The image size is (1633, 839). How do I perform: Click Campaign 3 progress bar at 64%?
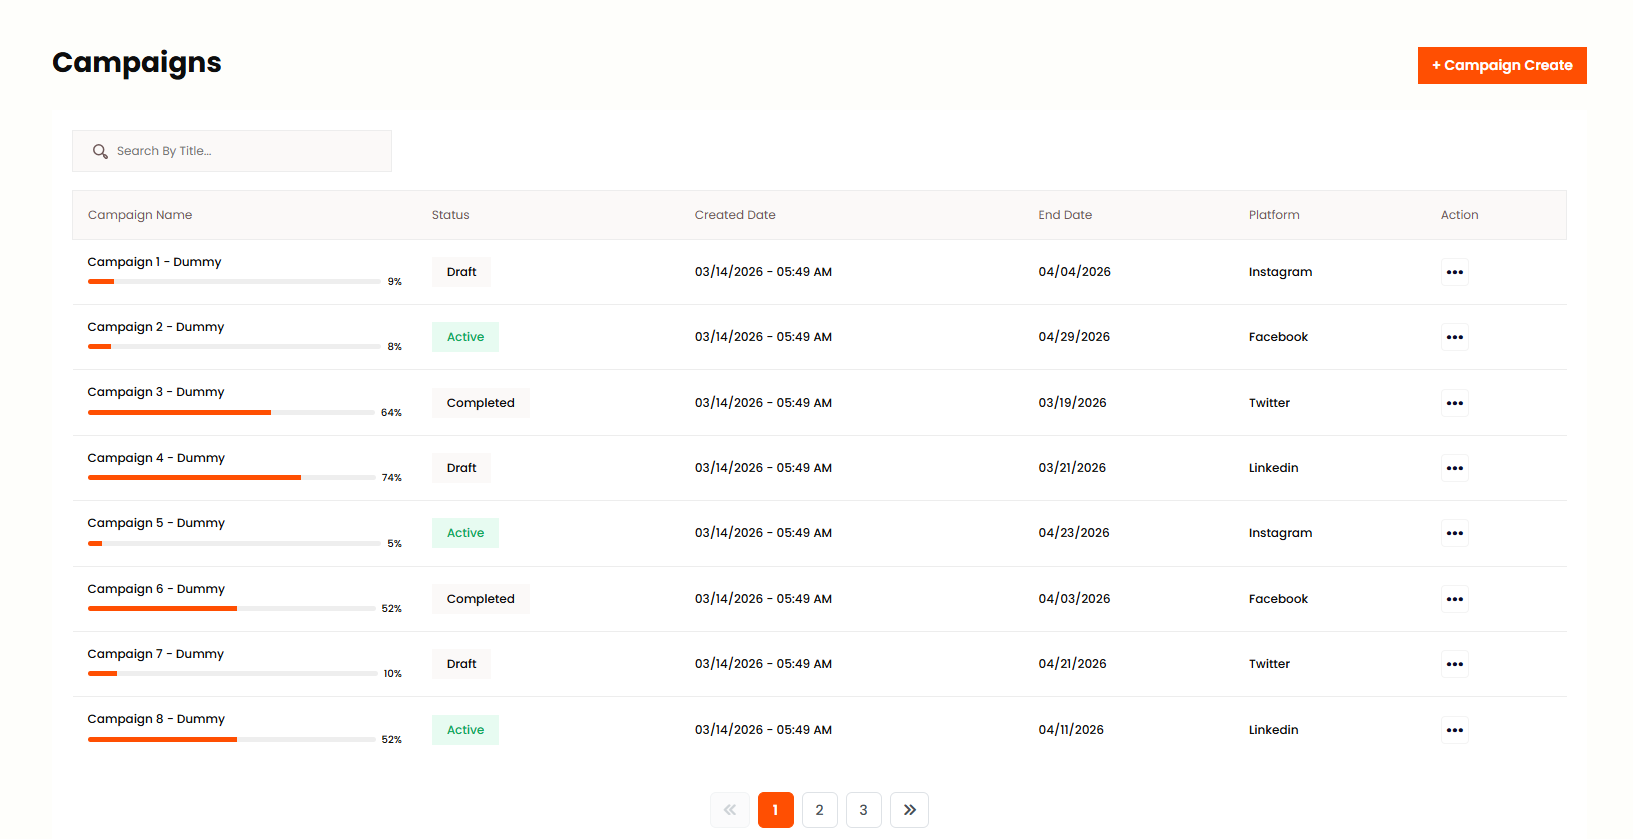click(x=231, y=412)
